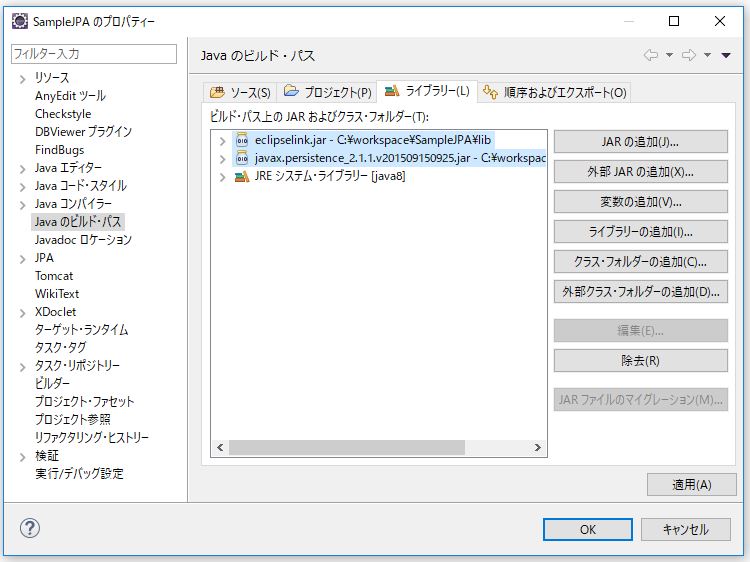Image resolution: width=750 pixels, height=562 pixels.
Task: Click the JRE システム・ライブラリー icon
Action: pyautogui.click(x=241, y=176)
